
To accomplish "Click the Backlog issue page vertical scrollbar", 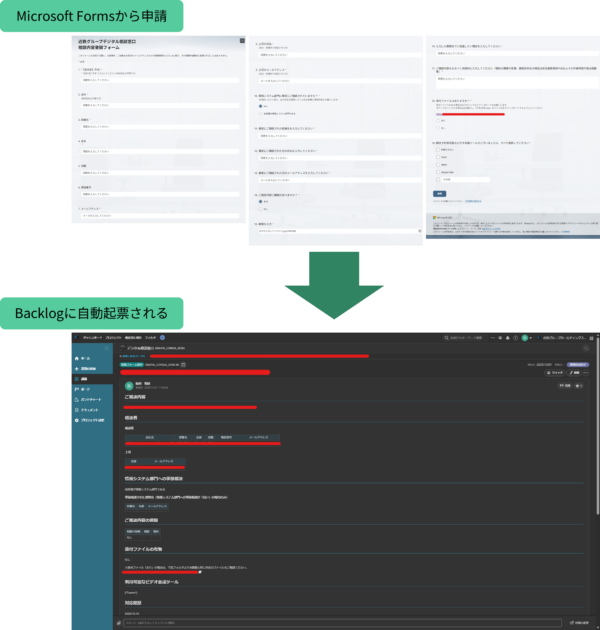I will pos(598,426).
